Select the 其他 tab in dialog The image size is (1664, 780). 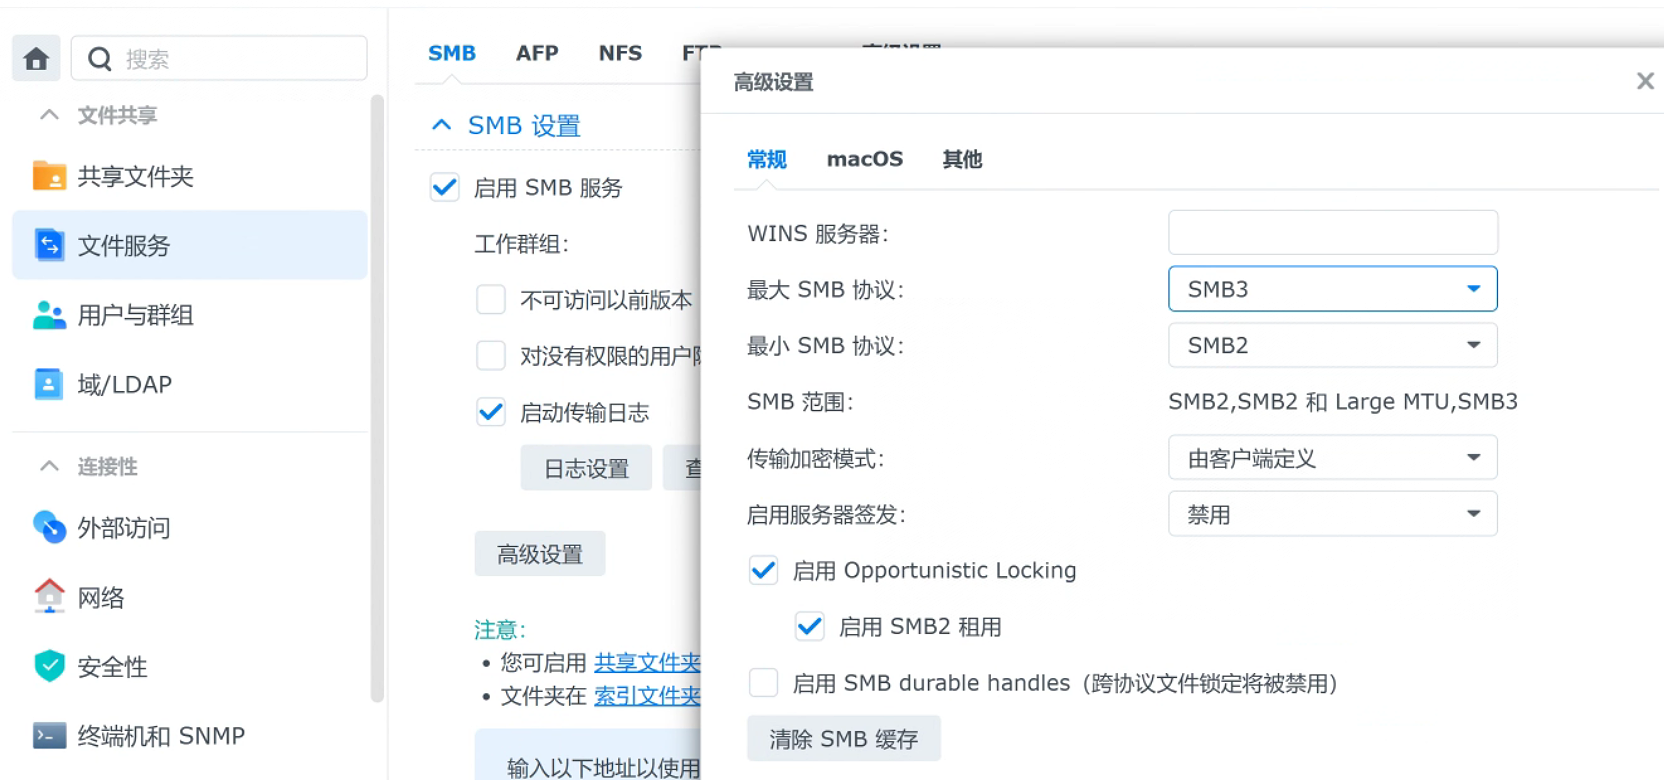pos(962,159)
